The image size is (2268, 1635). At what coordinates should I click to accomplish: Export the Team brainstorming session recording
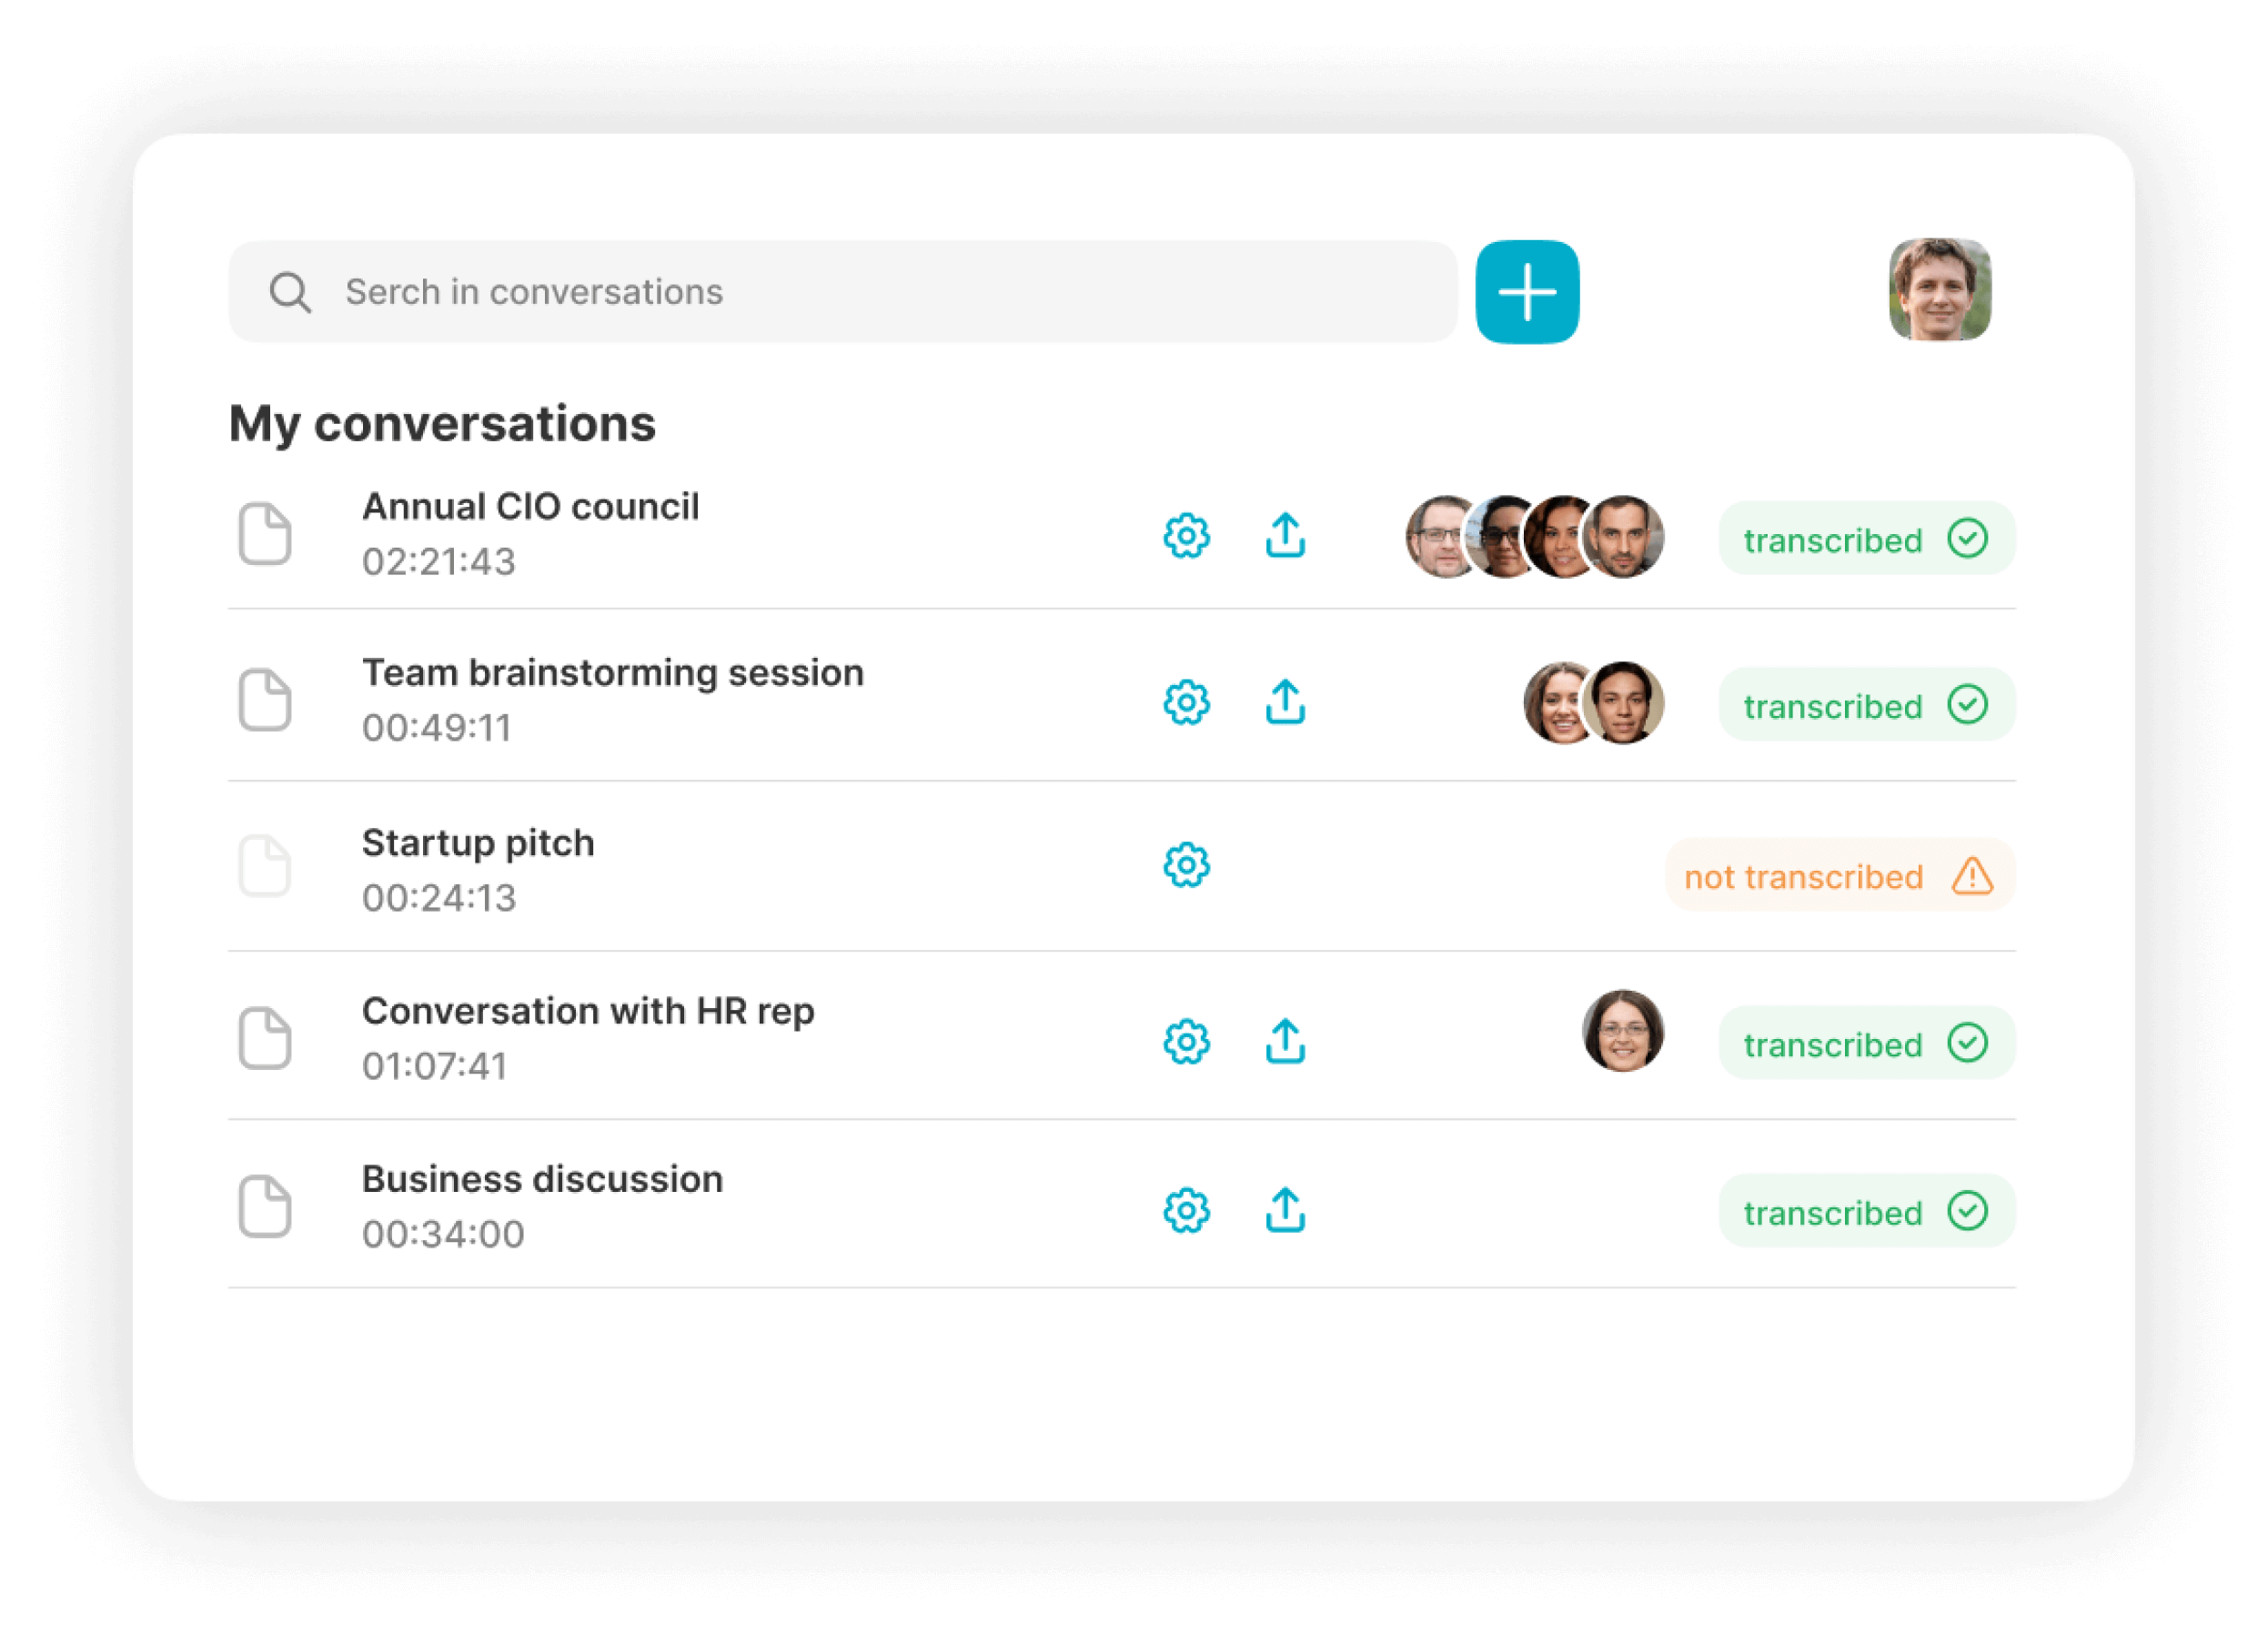click(x=1285, y=702)
